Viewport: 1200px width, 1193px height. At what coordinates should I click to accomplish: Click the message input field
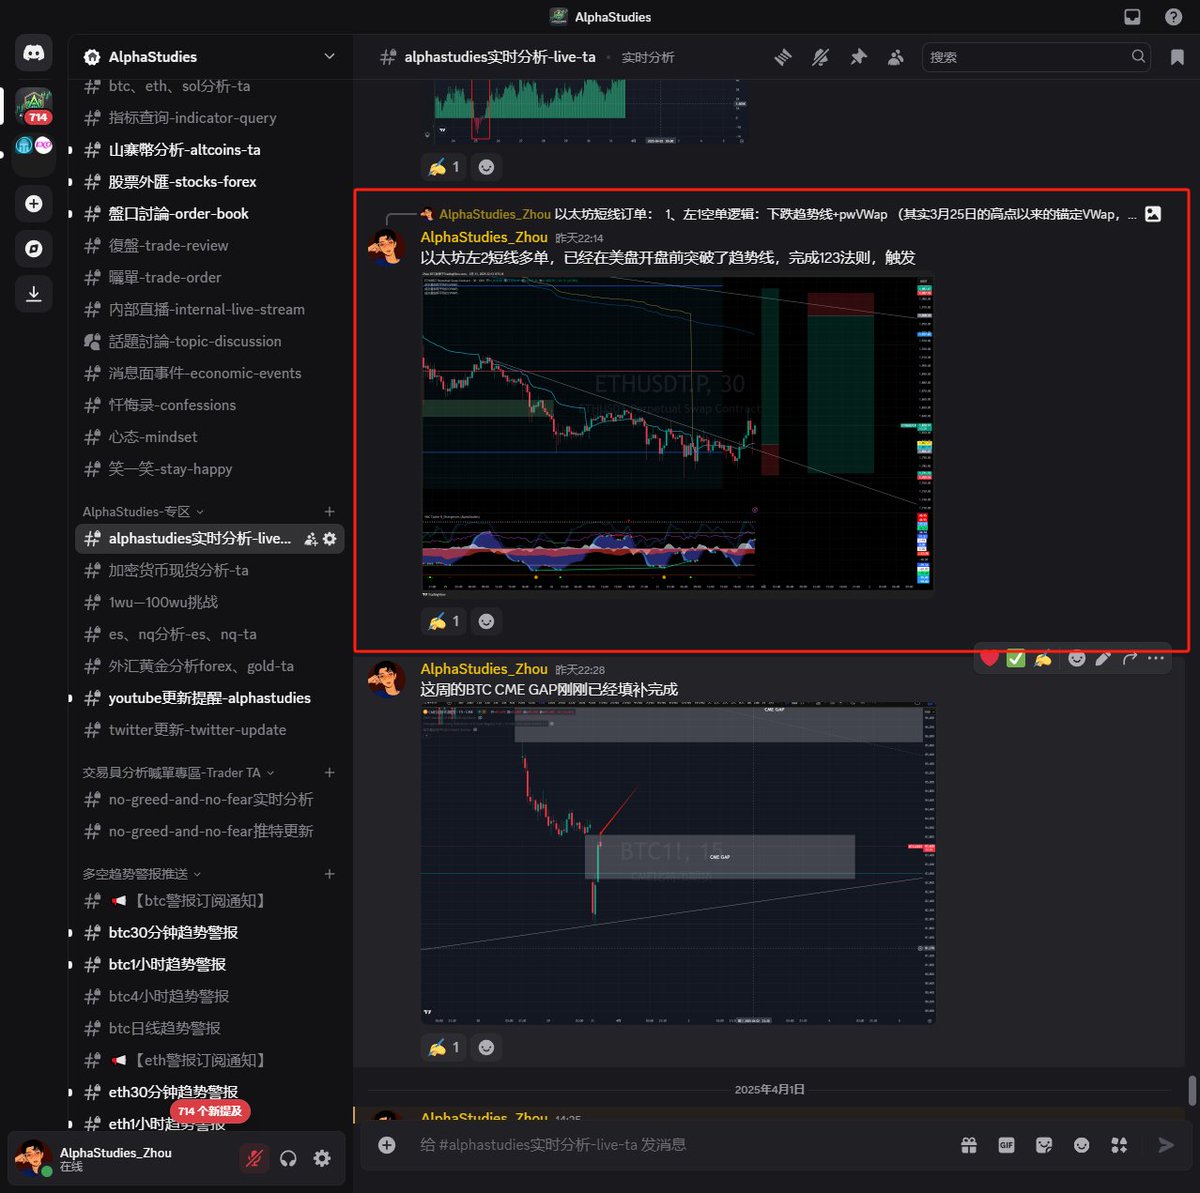point(680,1145)
